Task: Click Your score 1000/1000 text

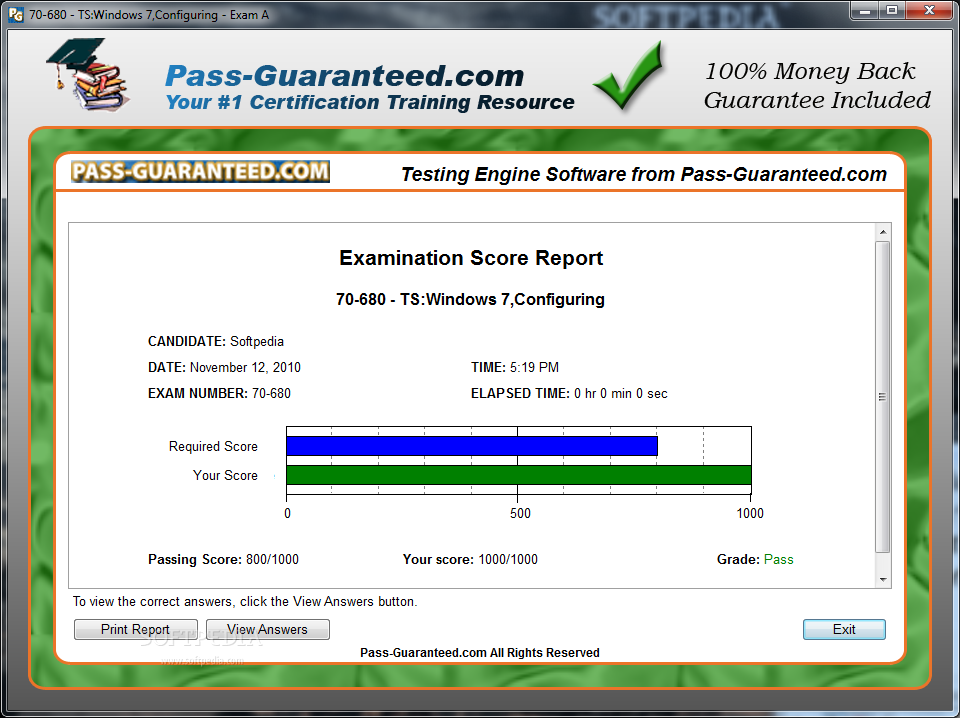Action: coord(470,559)
